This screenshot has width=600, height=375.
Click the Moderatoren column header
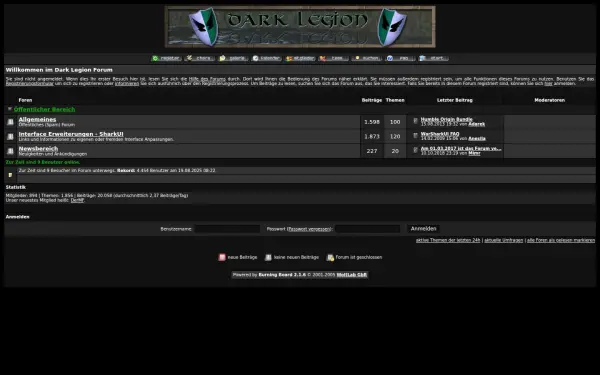pyautogui.click(x=549, y=100)
